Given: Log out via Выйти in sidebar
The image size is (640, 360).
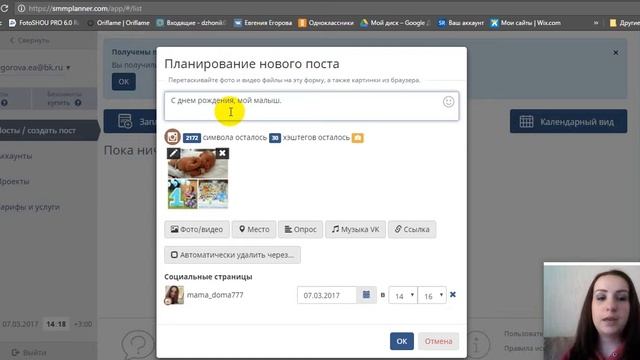Looking at the screenshot, I should pos(29,352).
